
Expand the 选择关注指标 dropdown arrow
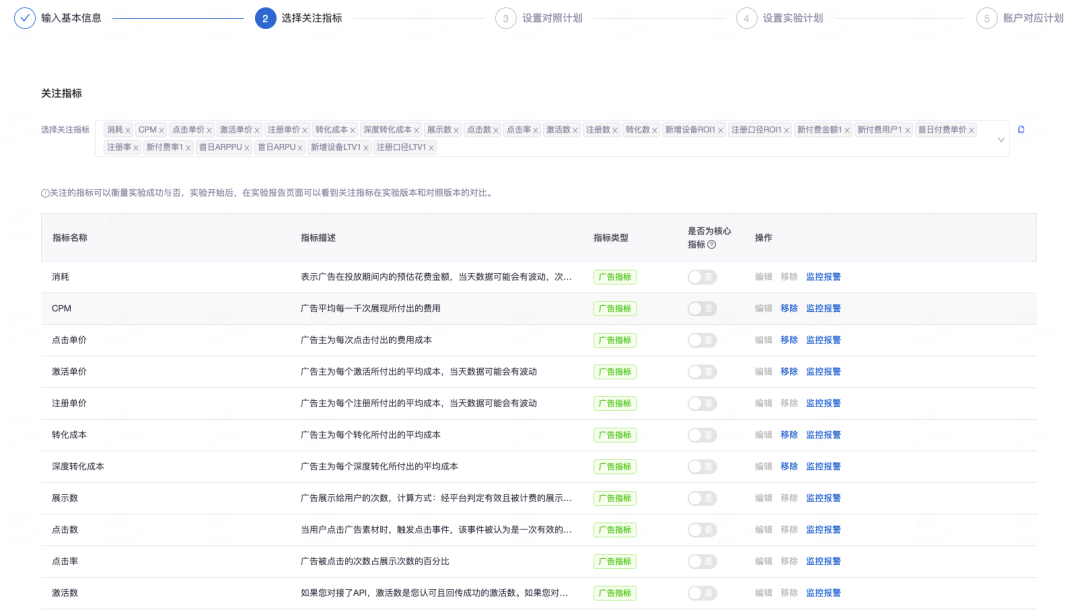pyautogui.click(x=1001, y=139)
